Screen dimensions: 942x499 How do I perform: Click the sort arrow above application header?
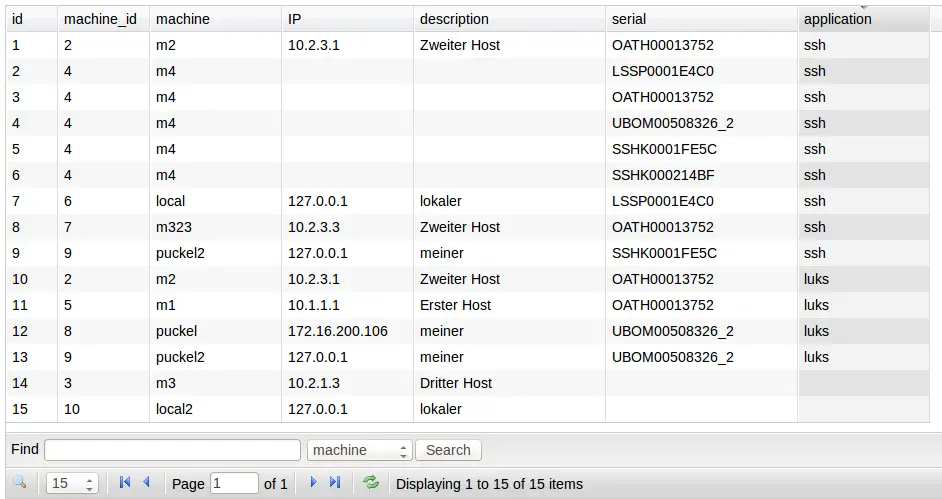(865, 8)
